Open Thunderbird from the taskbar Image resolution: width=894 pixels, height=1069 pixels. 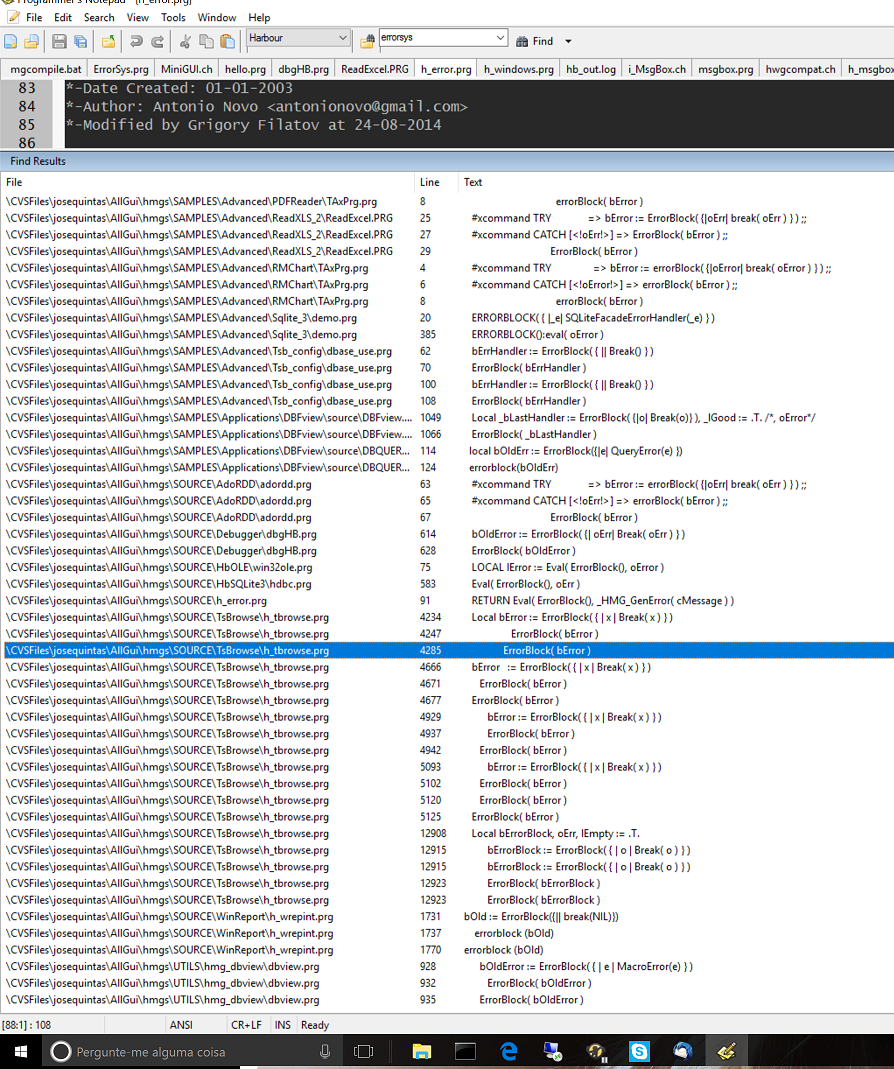click(683, 1051)
